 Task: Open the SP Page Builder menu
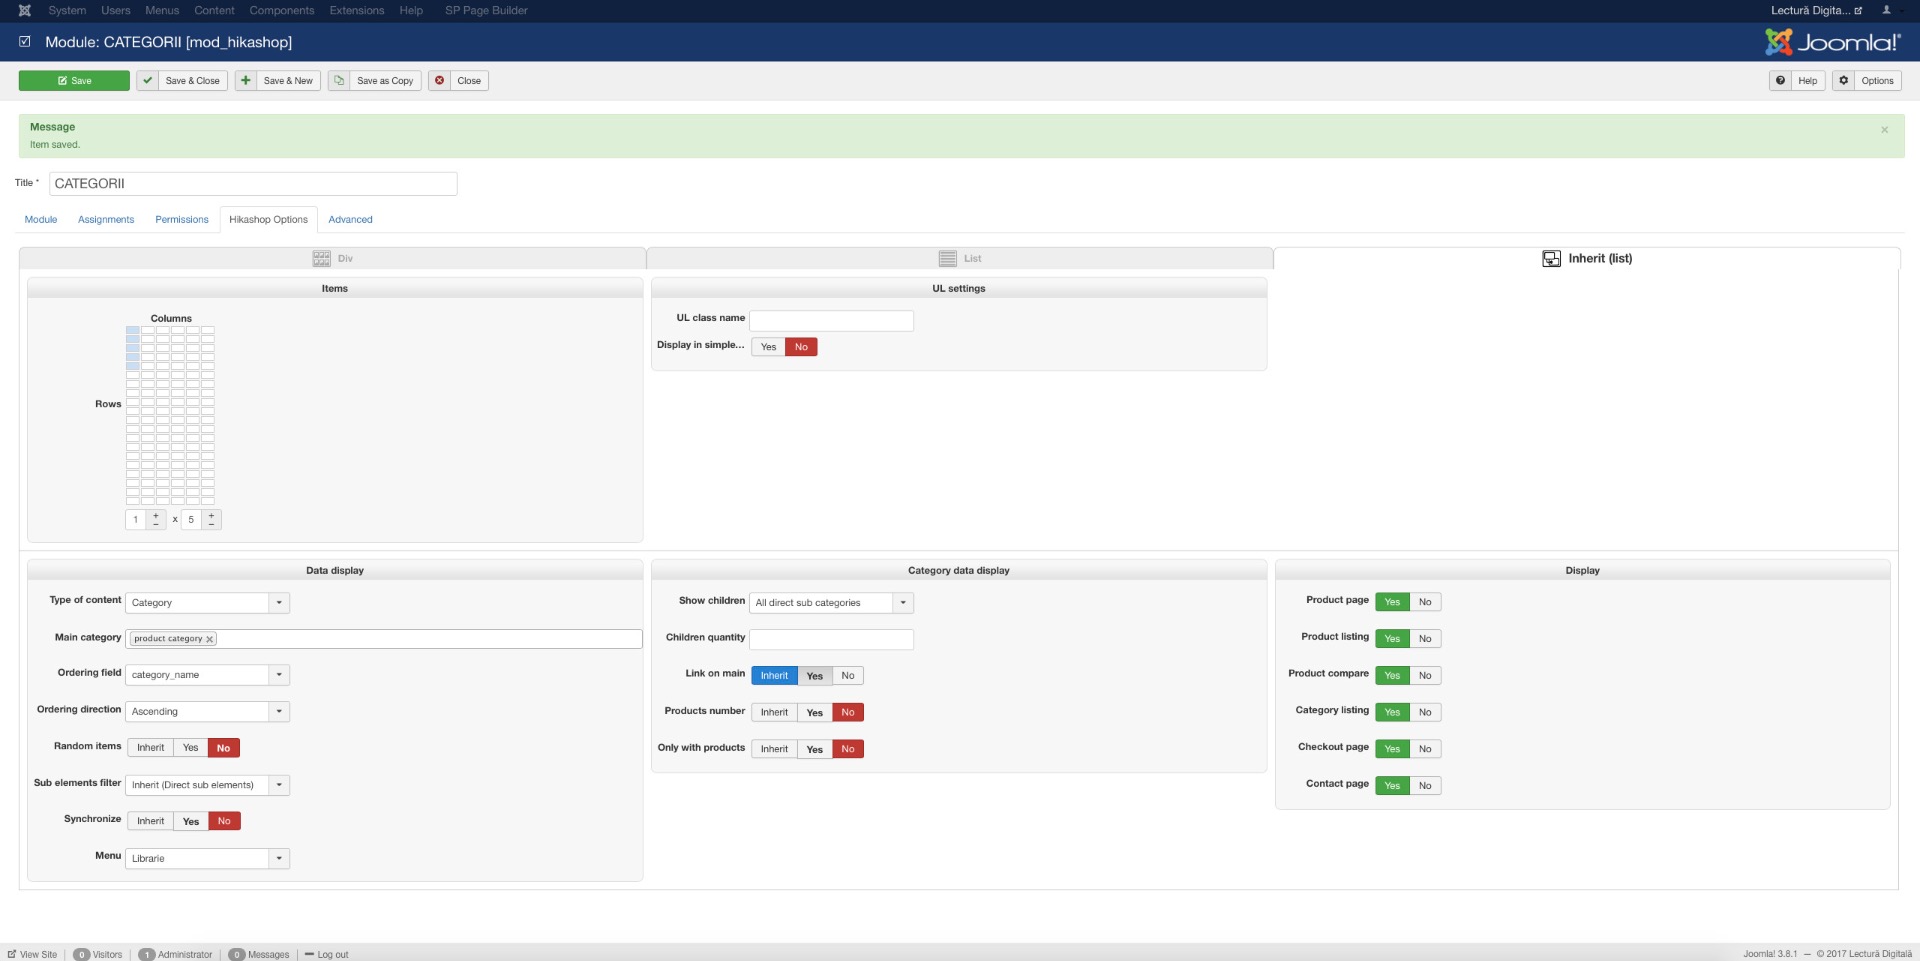(486, 10)
